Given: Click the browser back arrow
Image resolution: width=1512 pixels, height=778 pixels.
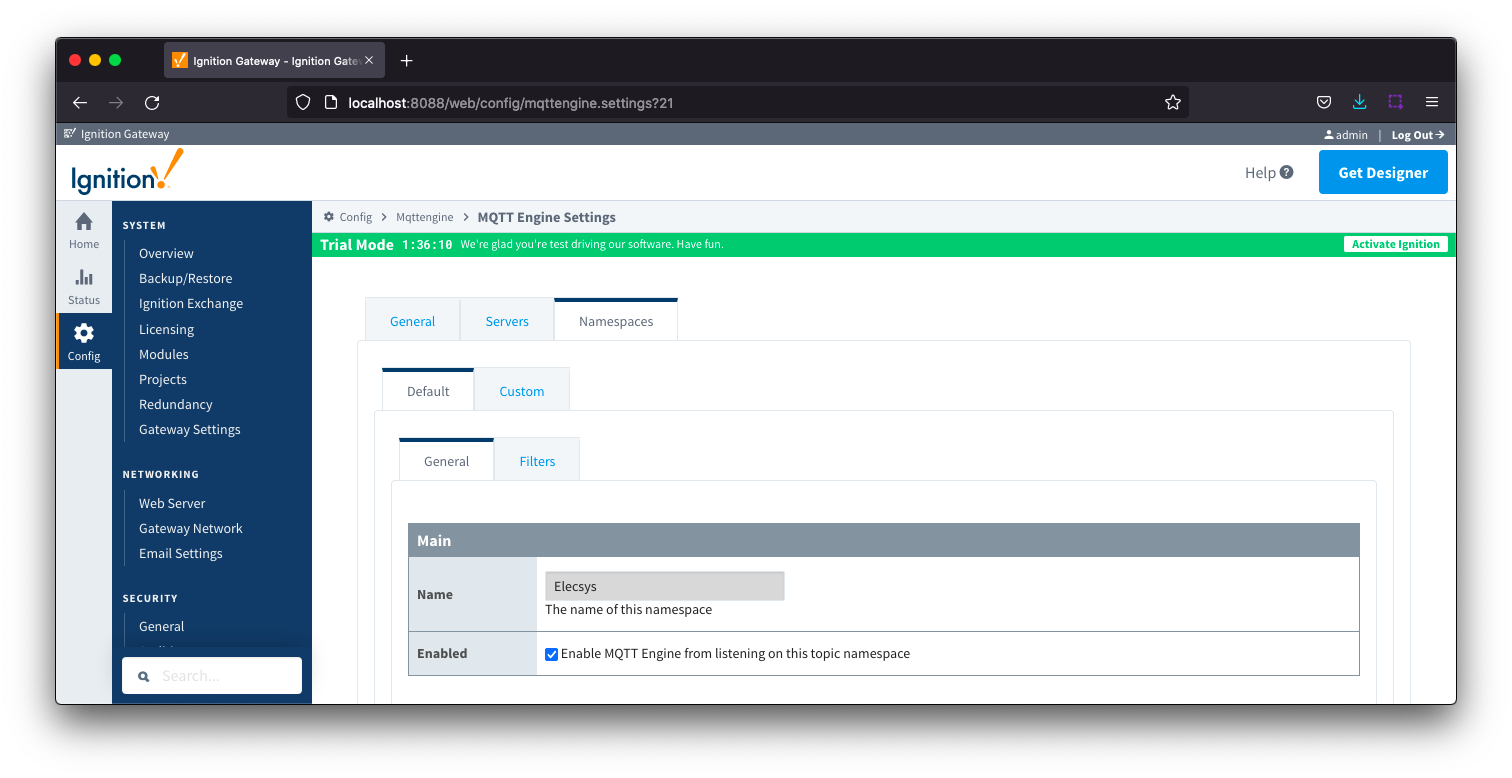Looking at the screenshot, I should pos(80,102).
